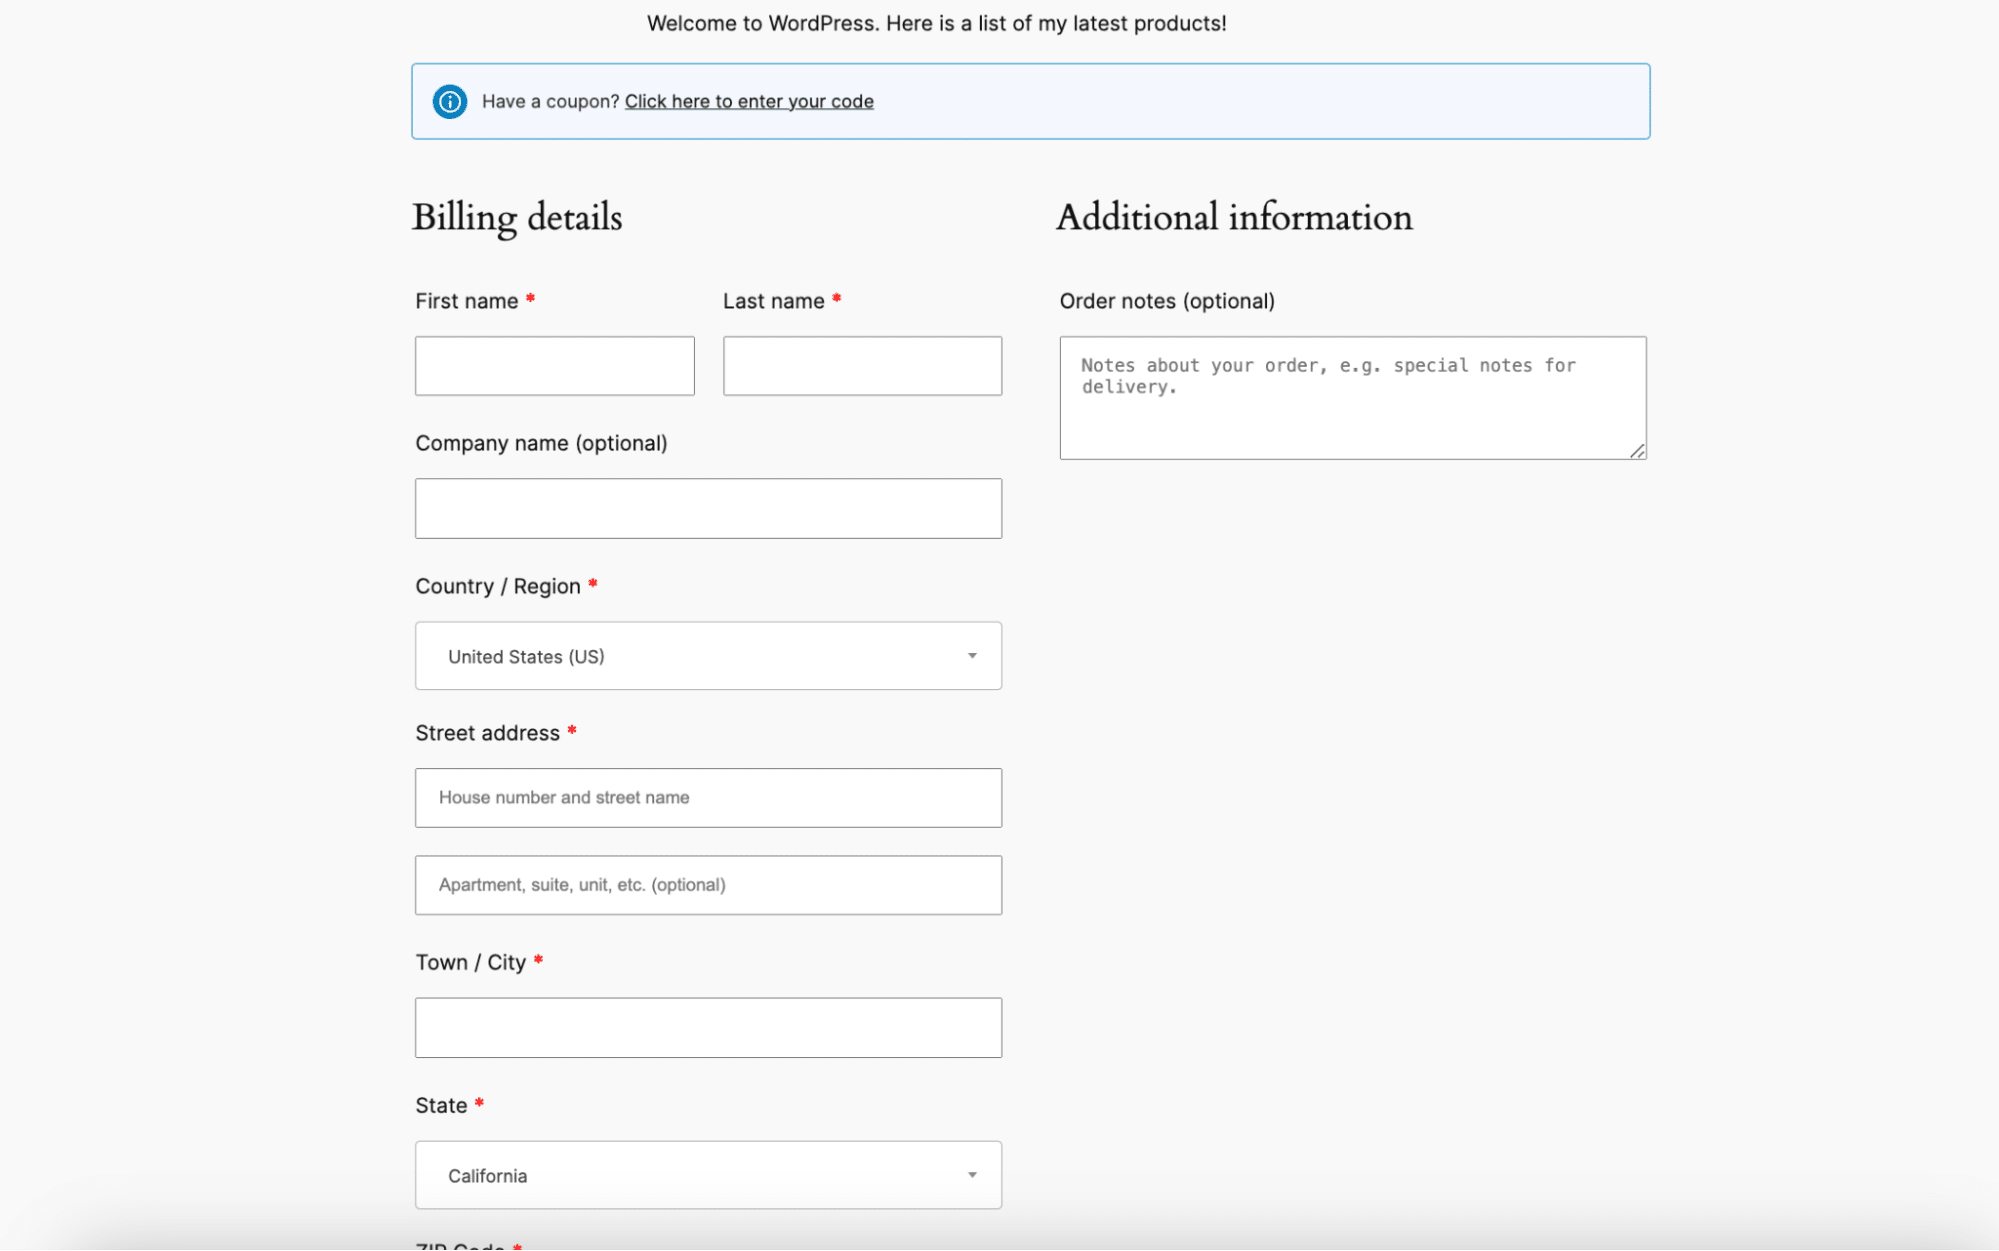Click the Last name input field
Screen dimensions: 1999x1251
[x=862, y=365]
